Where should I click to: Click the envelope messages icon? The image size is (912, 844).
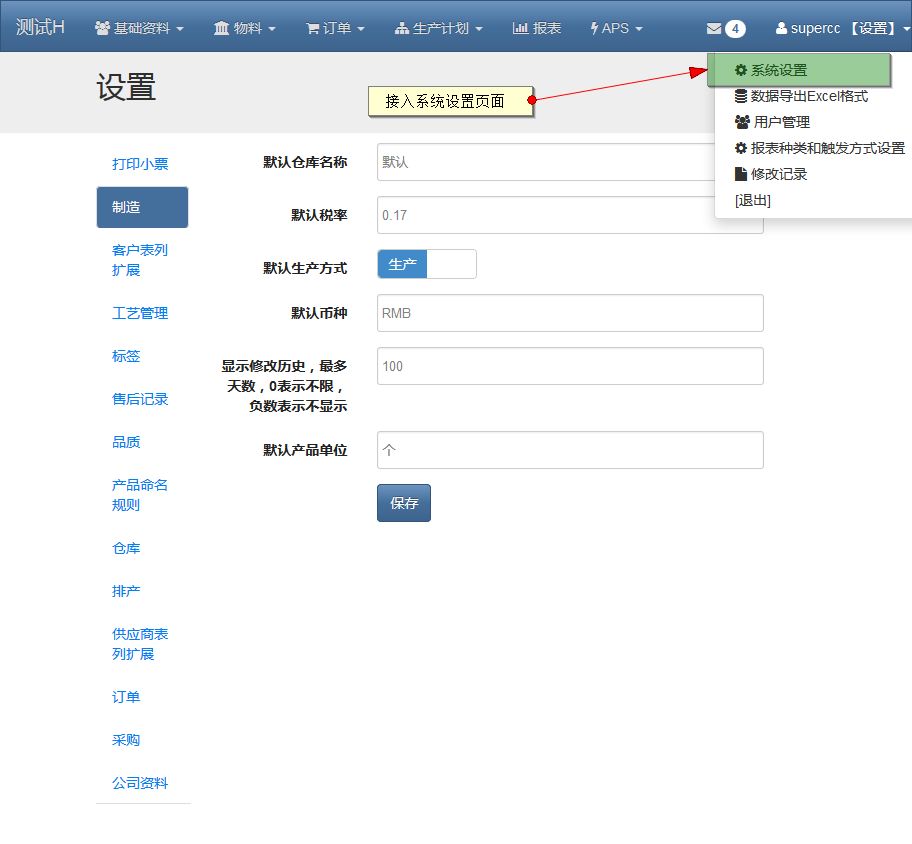pos(713,28)
